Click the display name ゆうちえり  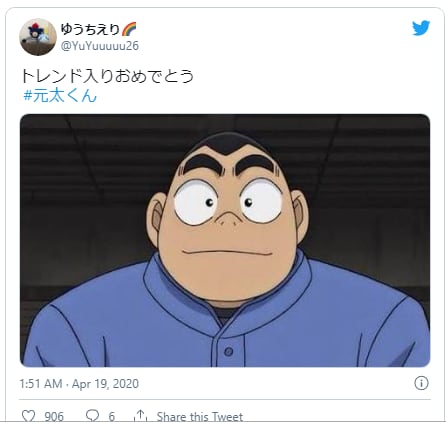point(90,29)
